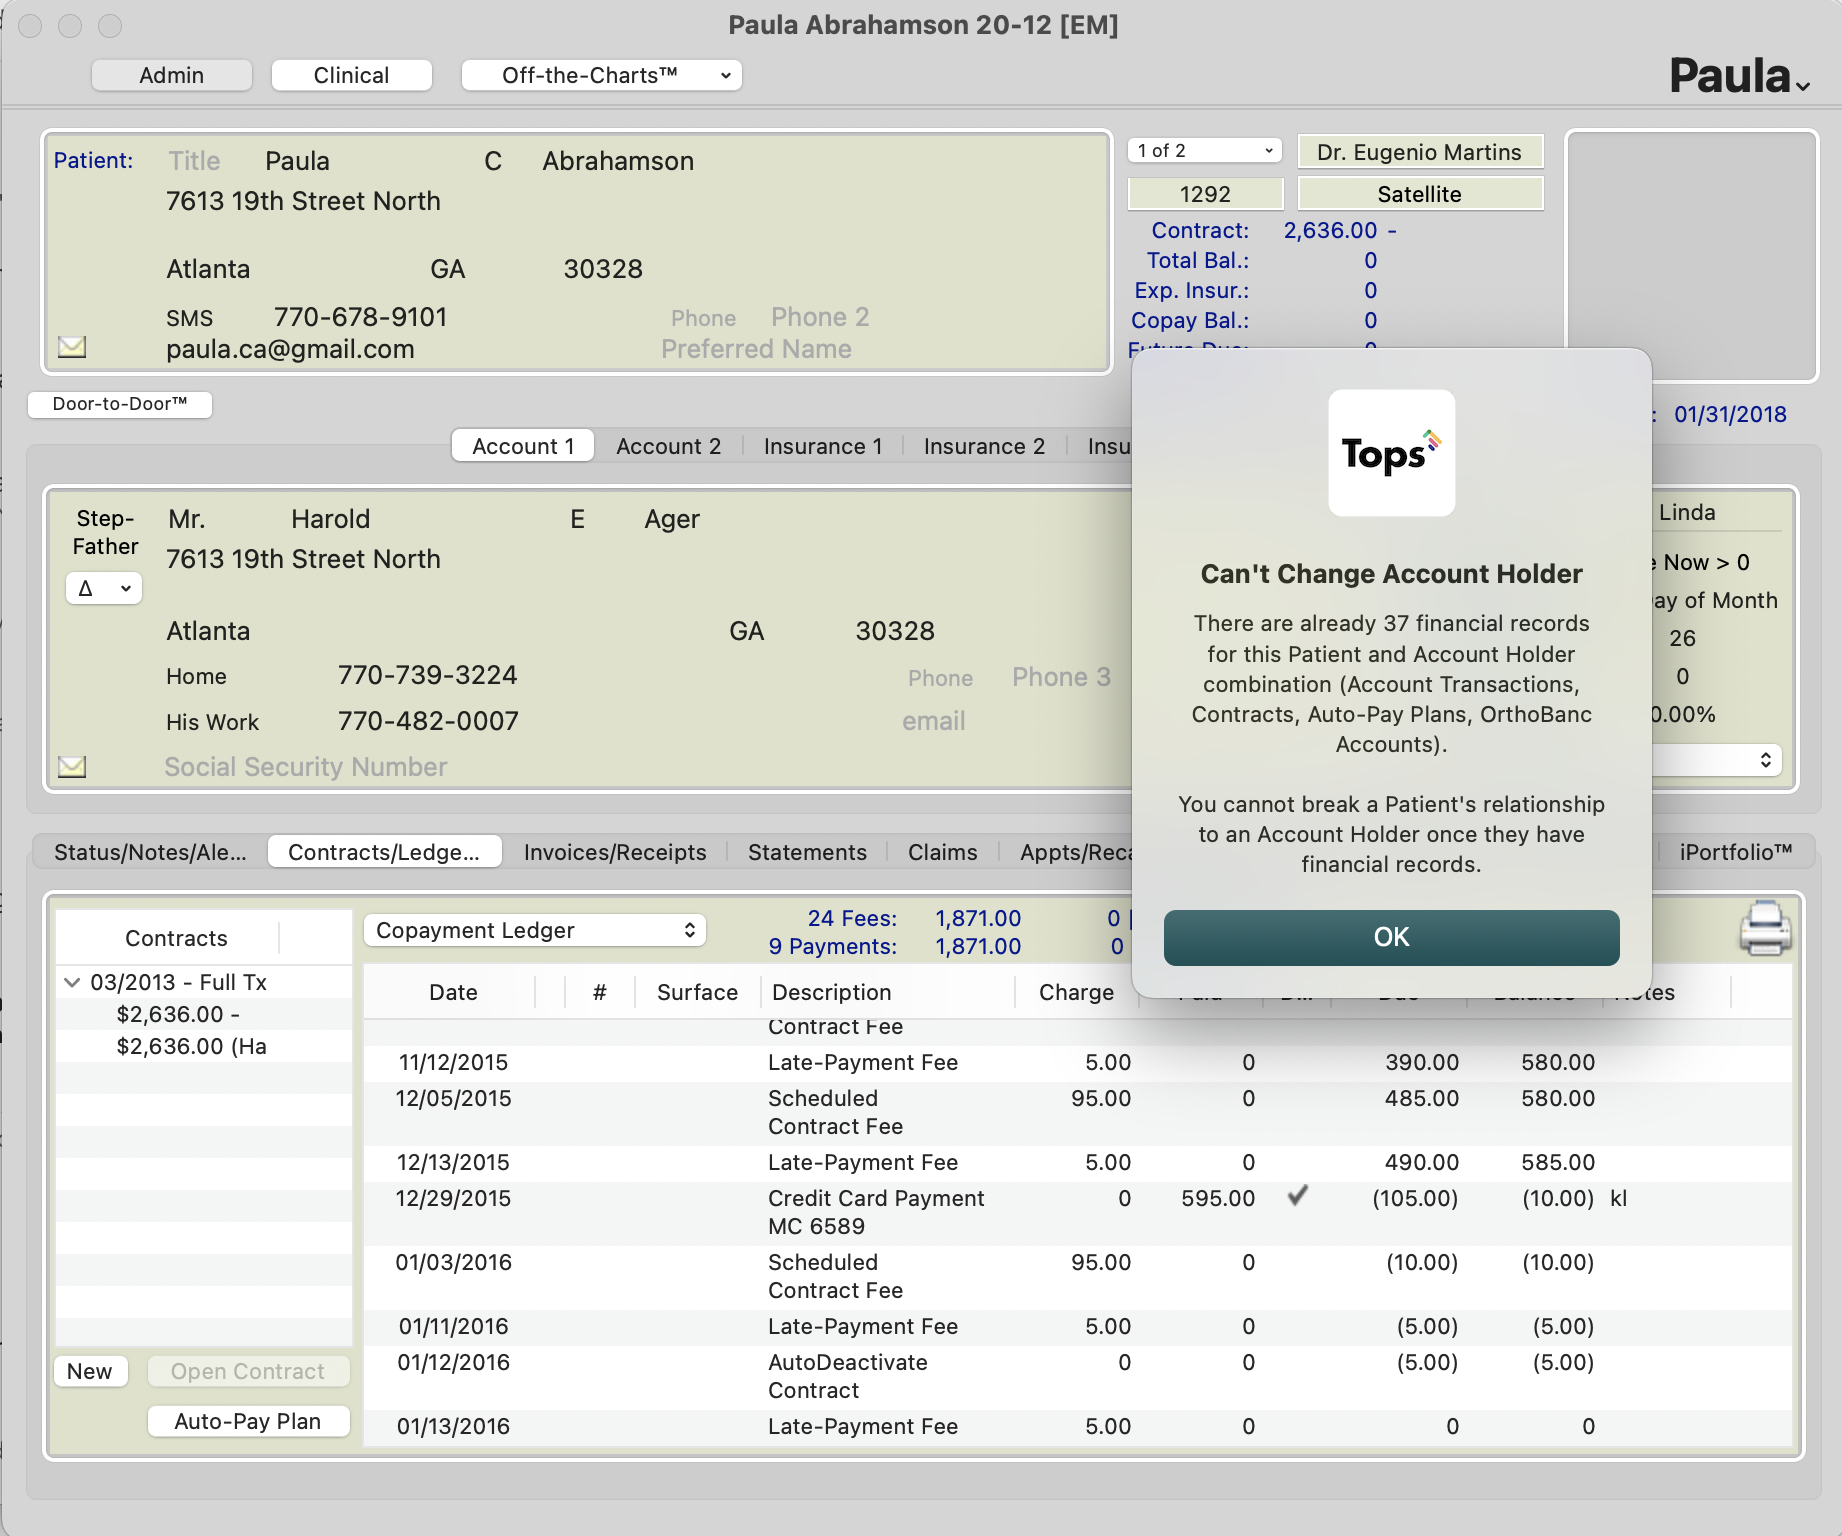Open the Paula user menu
This screenshot has height=1536, width=1842.
pos(1739,77)
